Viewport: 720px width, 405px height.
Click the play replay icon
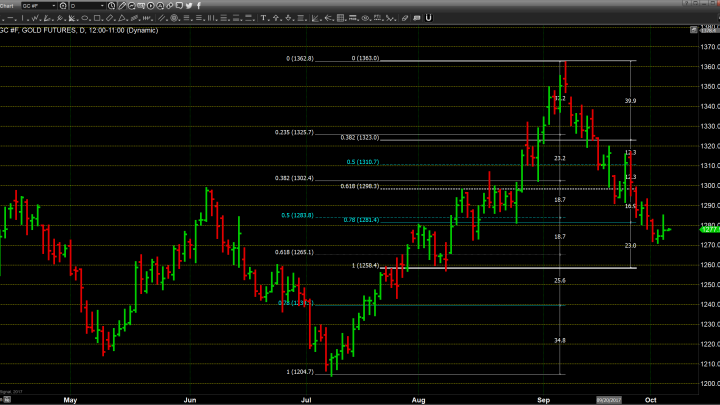click(151, 6)
